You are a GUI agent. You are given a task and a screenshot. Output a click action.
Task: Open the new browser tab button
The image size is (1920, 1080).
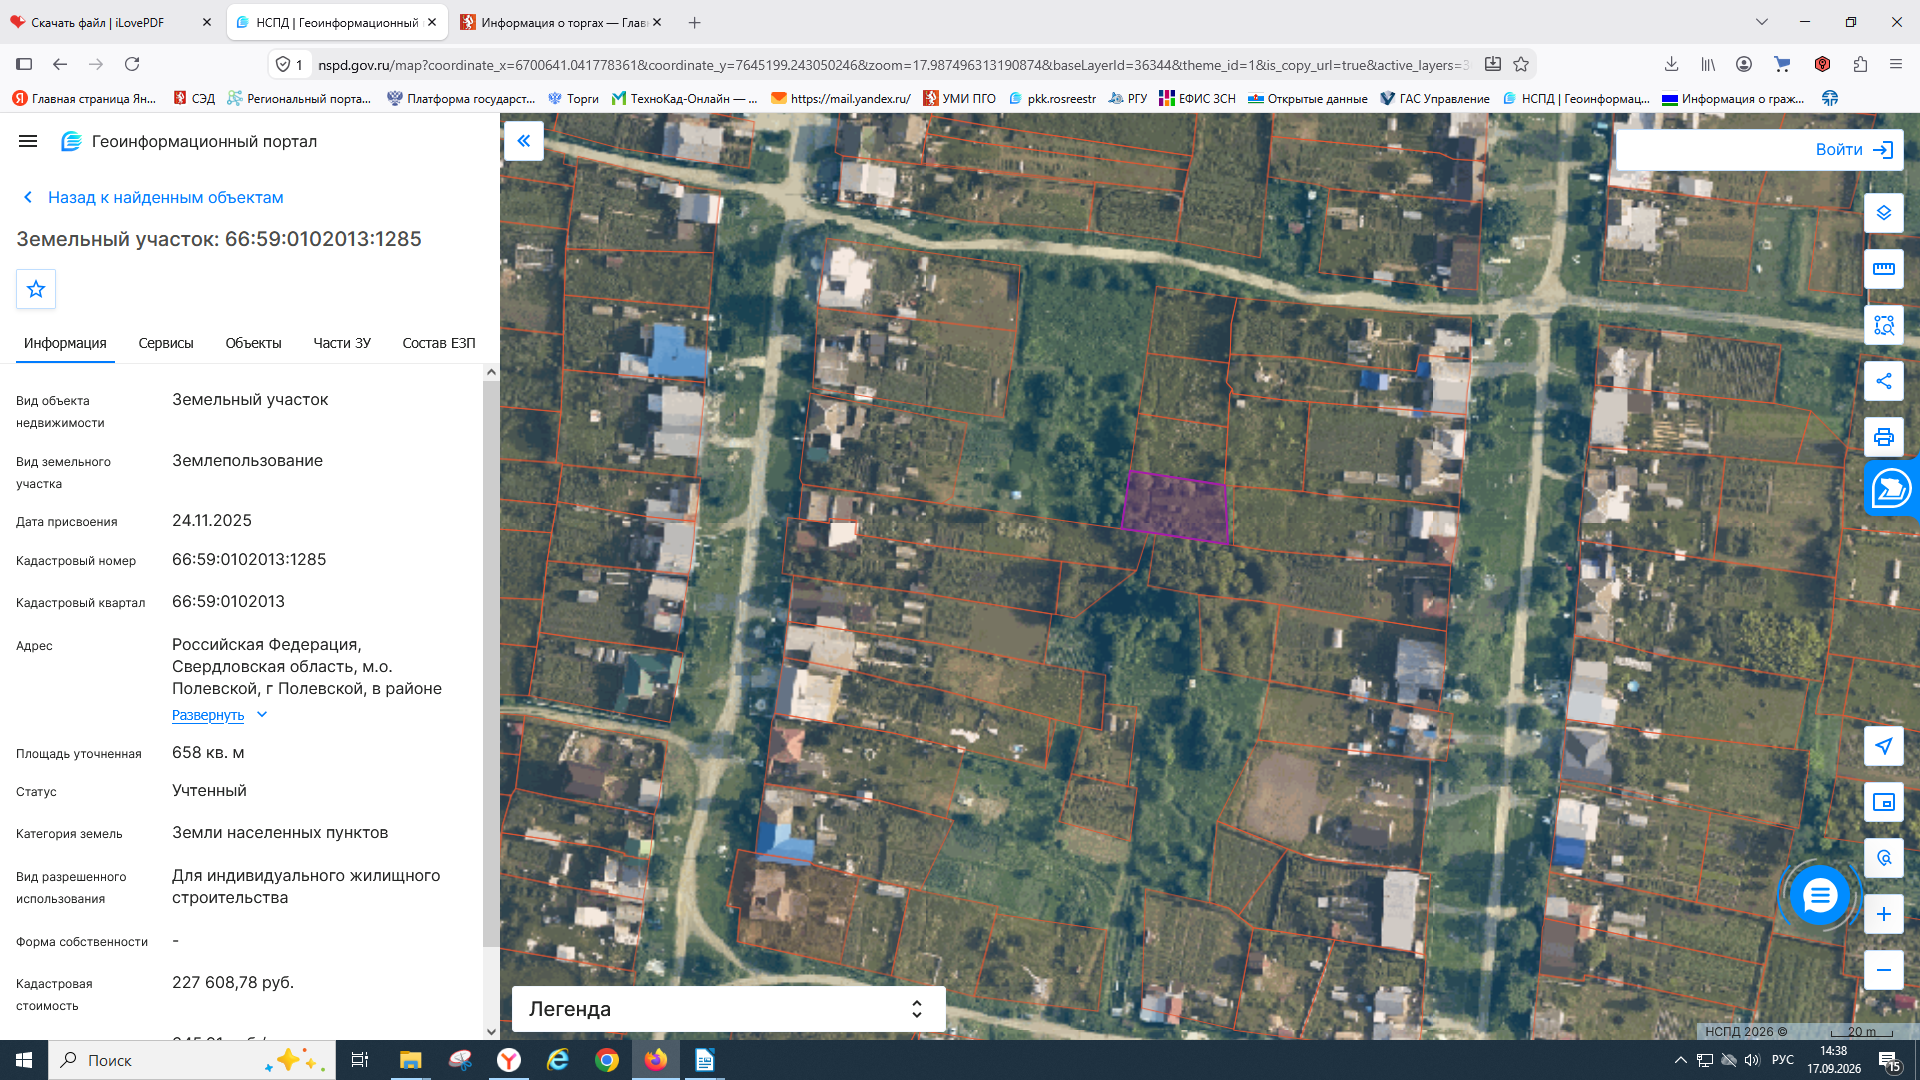695,22
